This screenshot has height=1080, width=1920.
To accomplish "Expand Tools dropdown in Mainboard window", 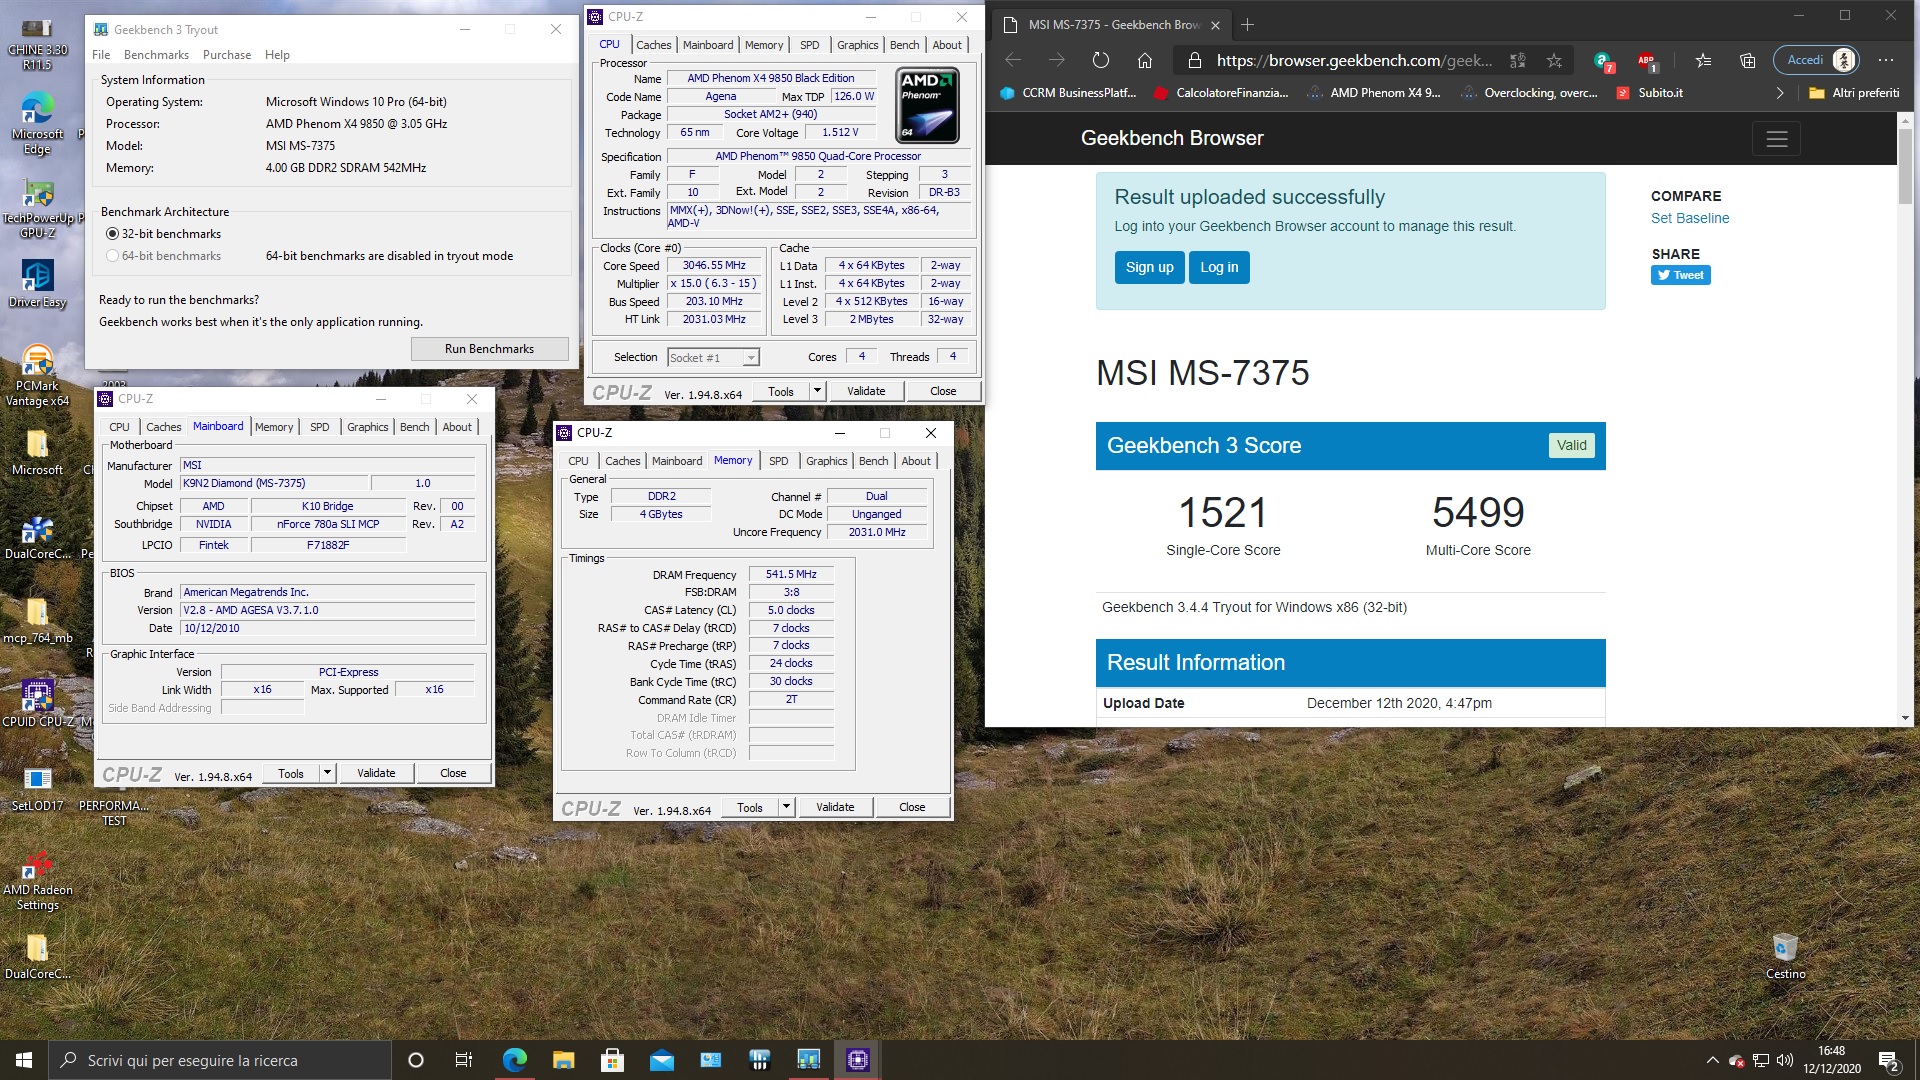I will pyautogui.click(x=327, y=773).
